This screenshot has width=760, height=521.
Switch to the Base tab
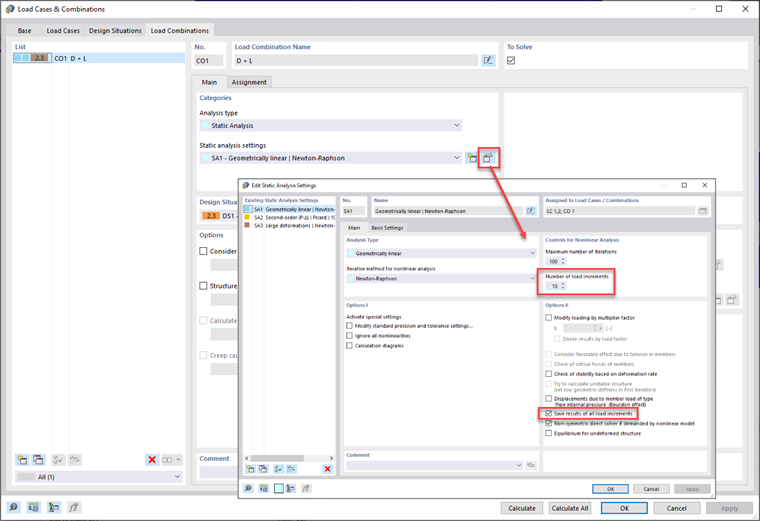(x=24, y=31)
